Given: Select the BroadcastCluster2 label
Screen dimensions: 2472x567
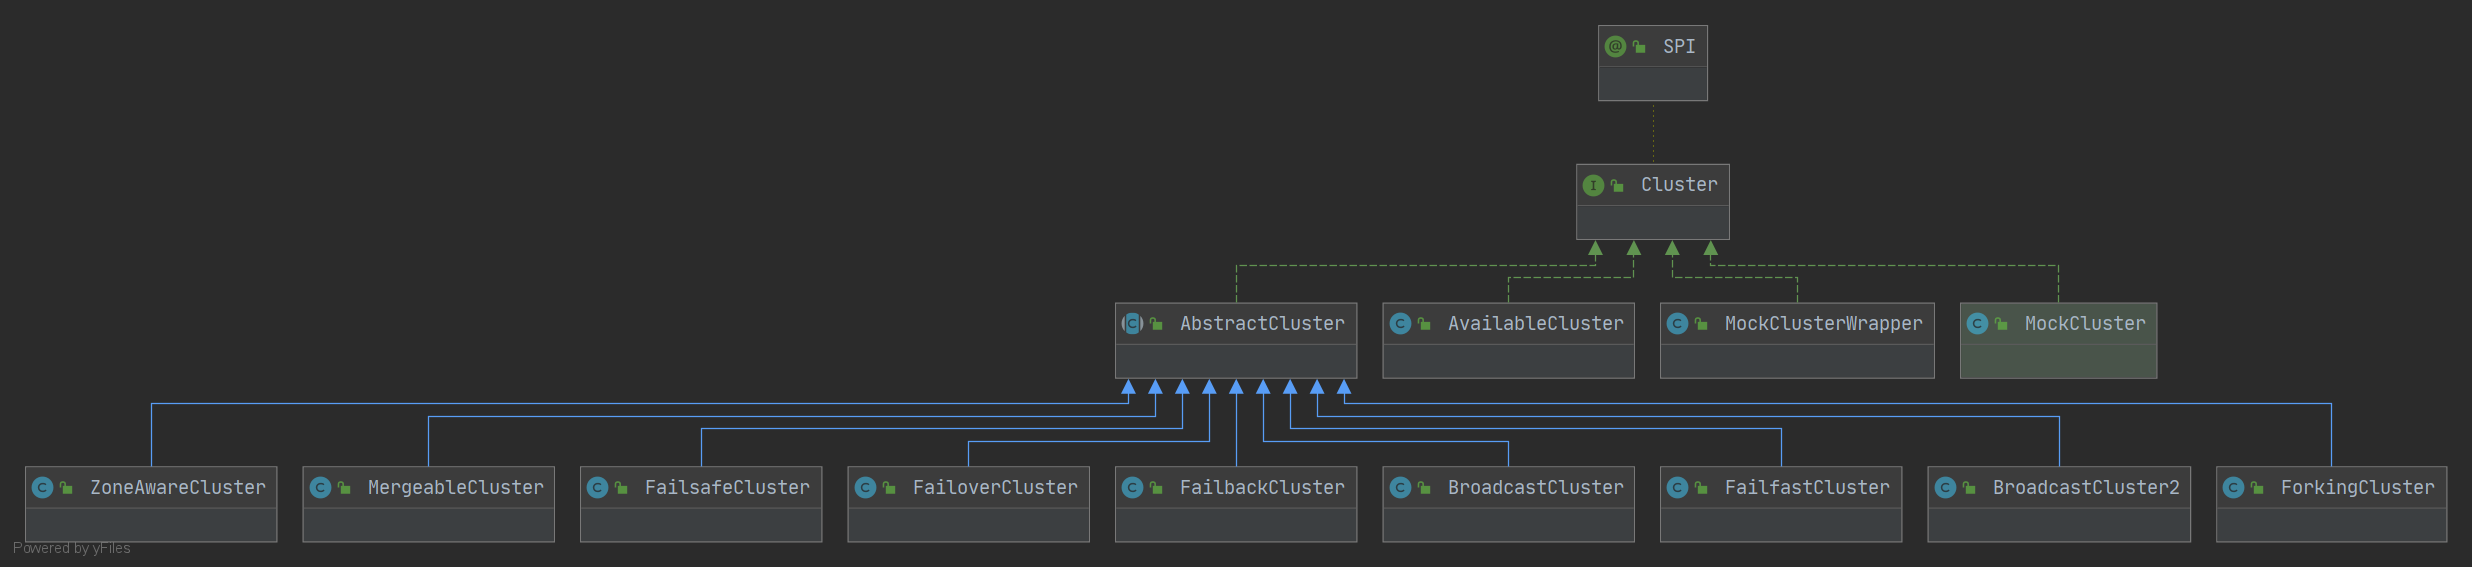Looking at the screenshot, I should tap(2086, 487).
